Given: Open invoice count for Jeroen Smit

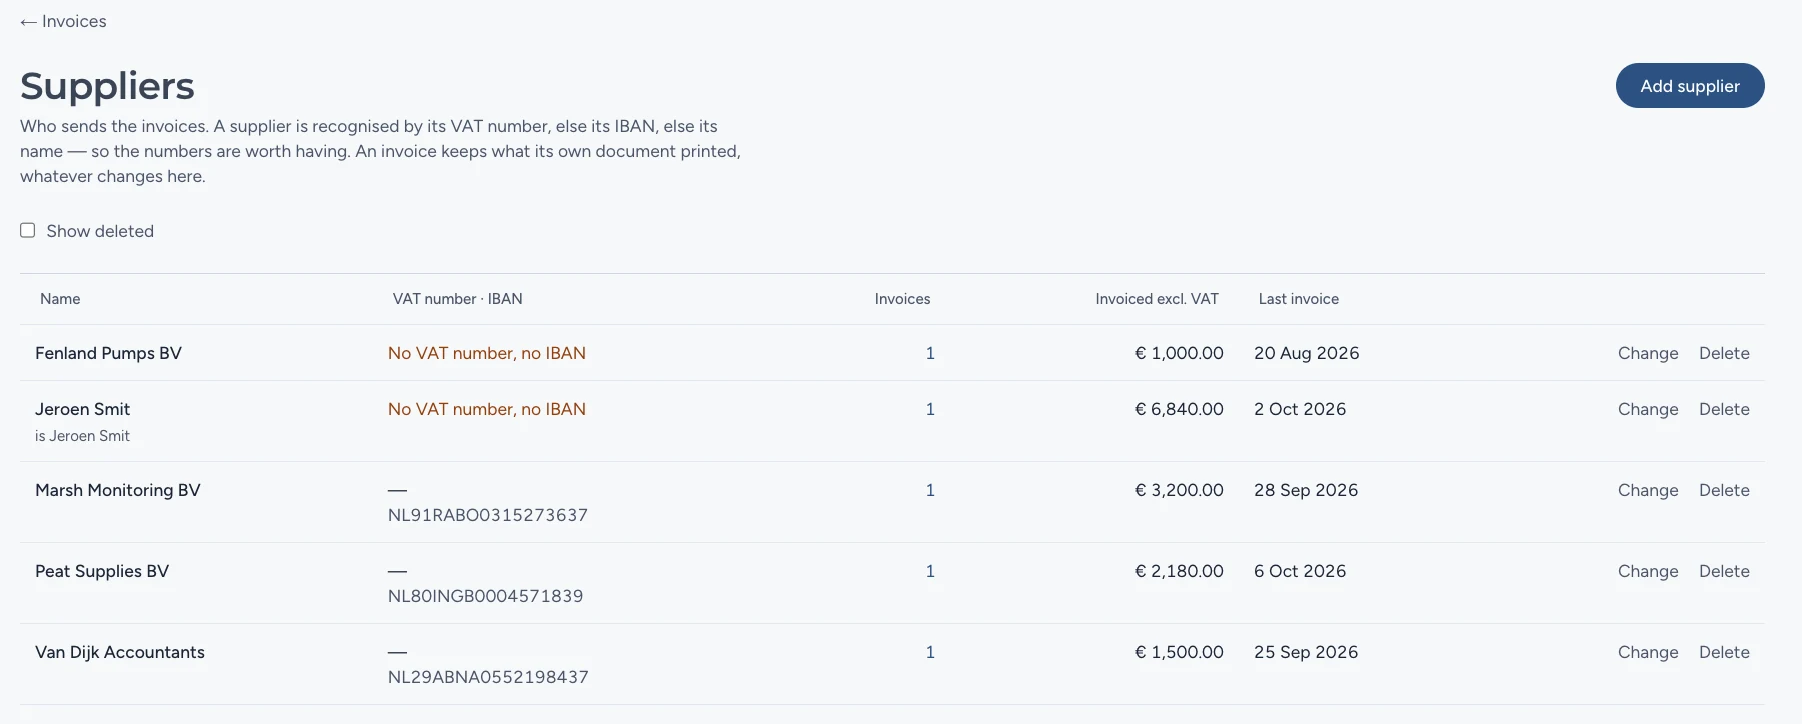Looking at the screenshot, I should (930, 409).
